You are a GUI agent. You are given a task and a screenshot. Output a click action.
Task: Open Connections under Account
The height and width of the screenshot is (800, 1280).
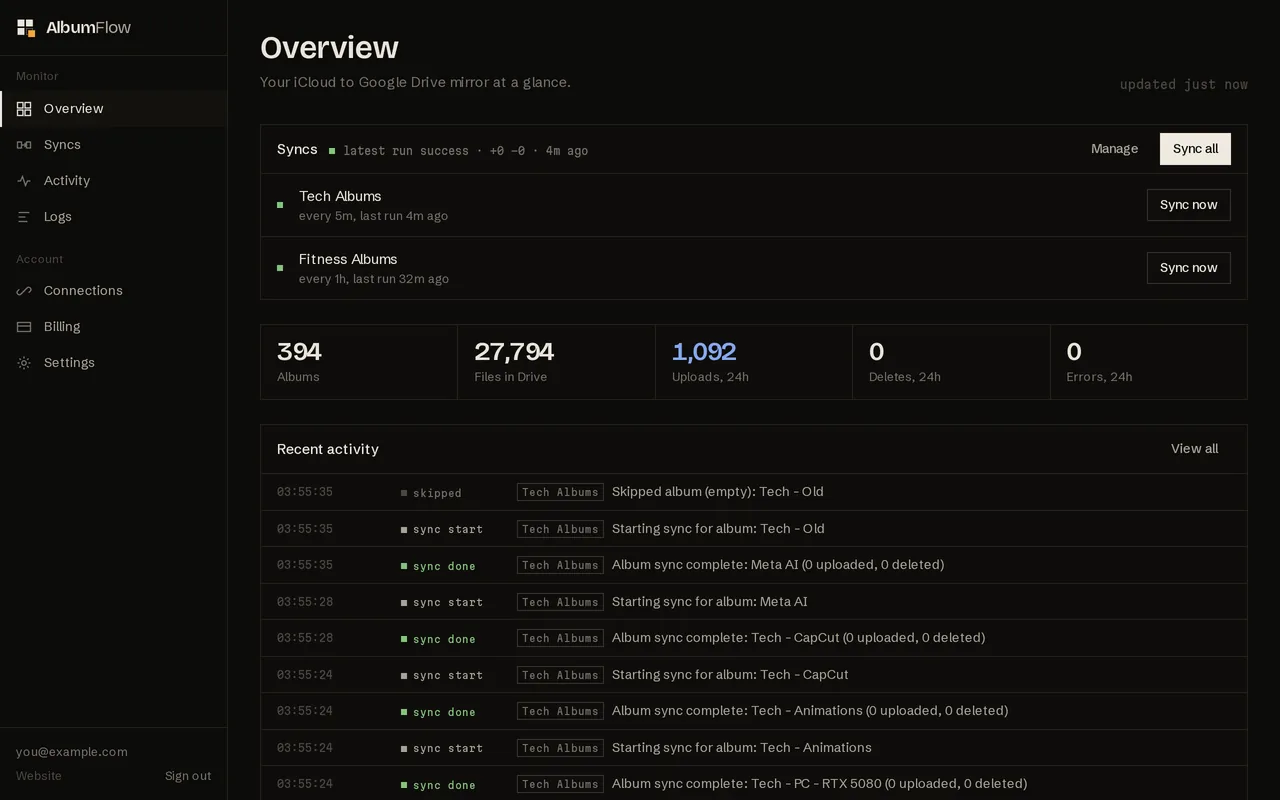[114, 291]
